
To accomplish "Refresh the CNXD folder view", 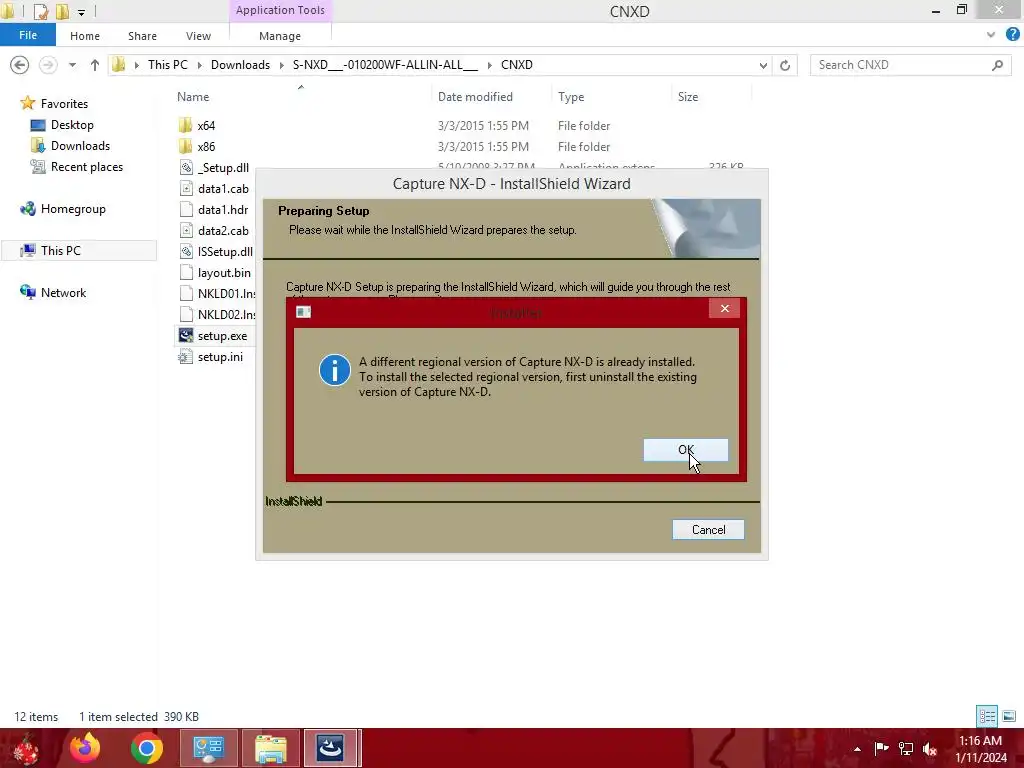I will 785,65.
